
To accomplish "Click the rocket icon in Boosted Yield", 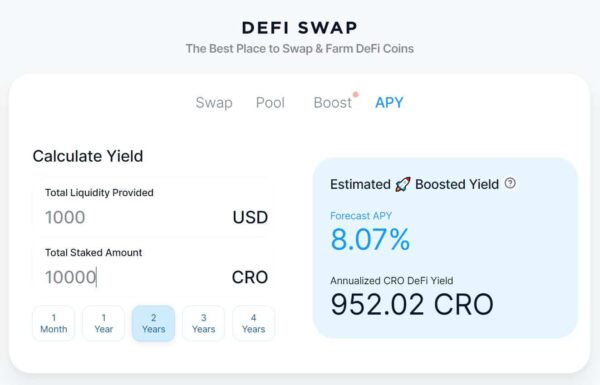I will (403, 184).
